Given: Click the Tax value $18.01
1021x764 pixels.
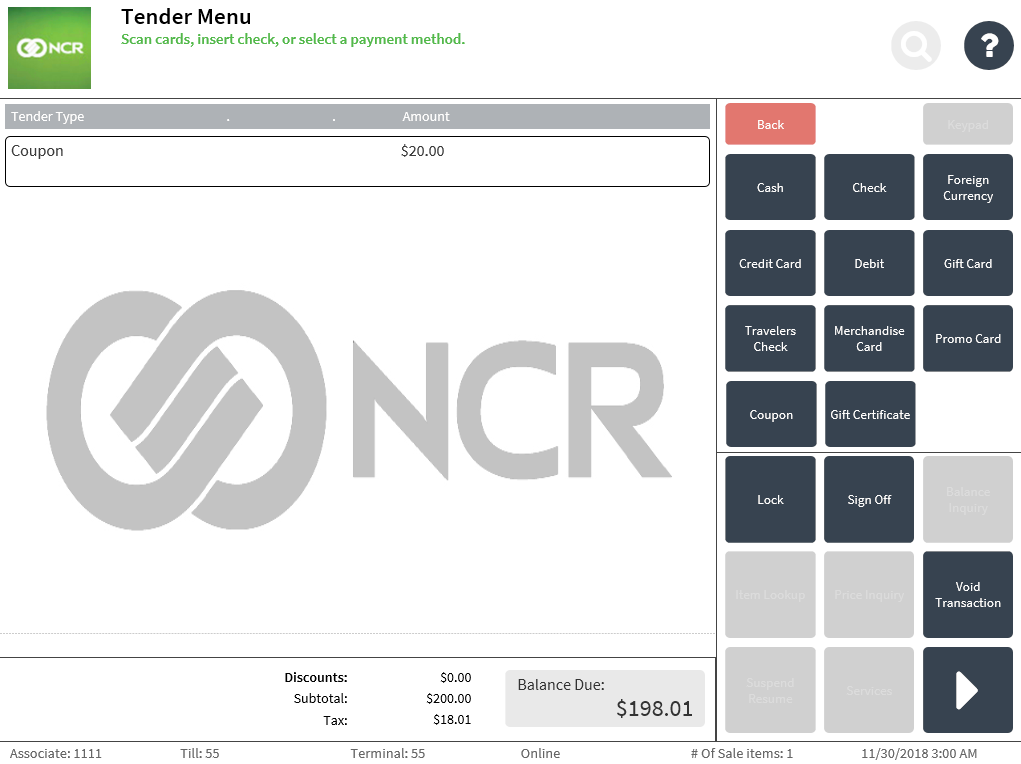Looking at the screenshot, I should click(452, 720).
